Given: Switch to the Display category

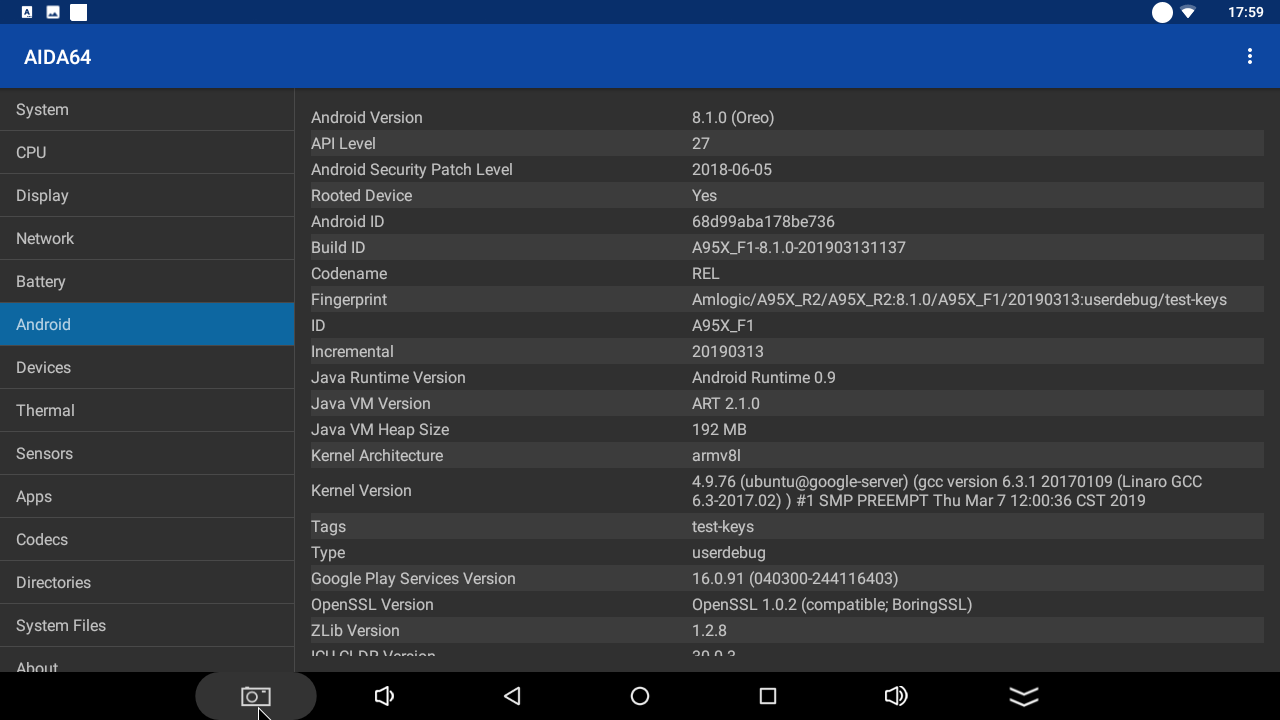Looking at the screenshot, I should coord(147,196).
